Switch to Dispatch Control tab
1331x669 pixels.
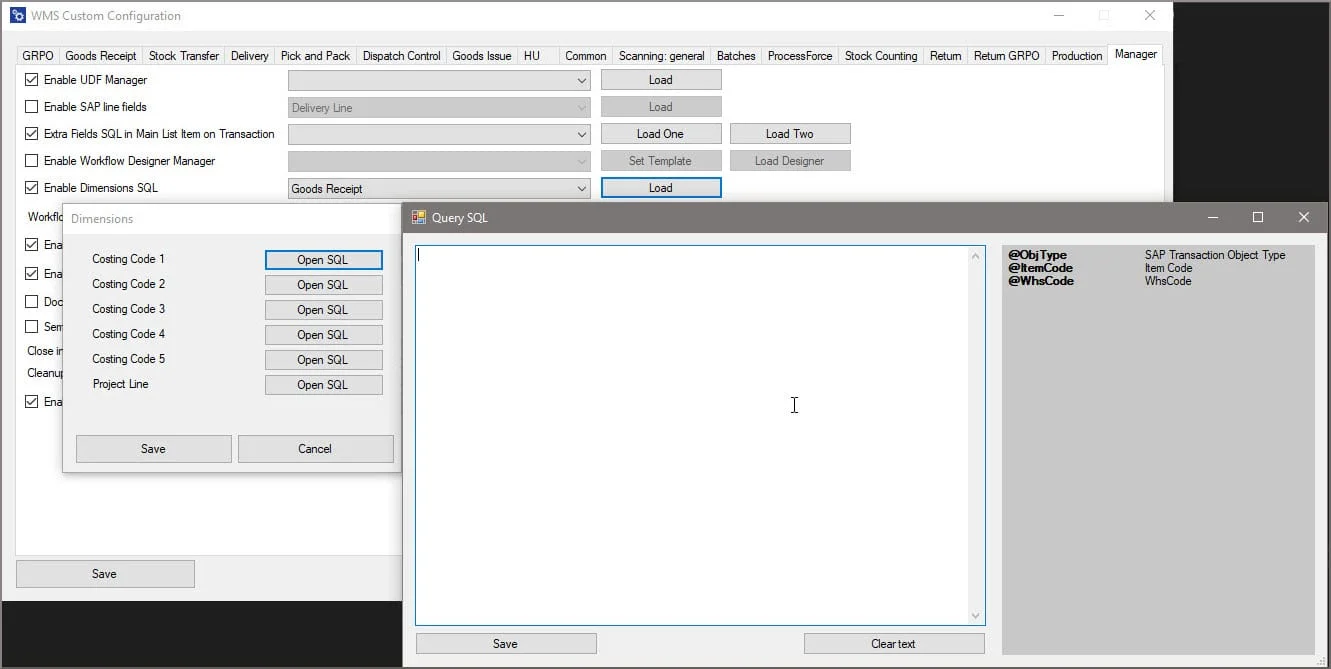(x=402, y=56)
